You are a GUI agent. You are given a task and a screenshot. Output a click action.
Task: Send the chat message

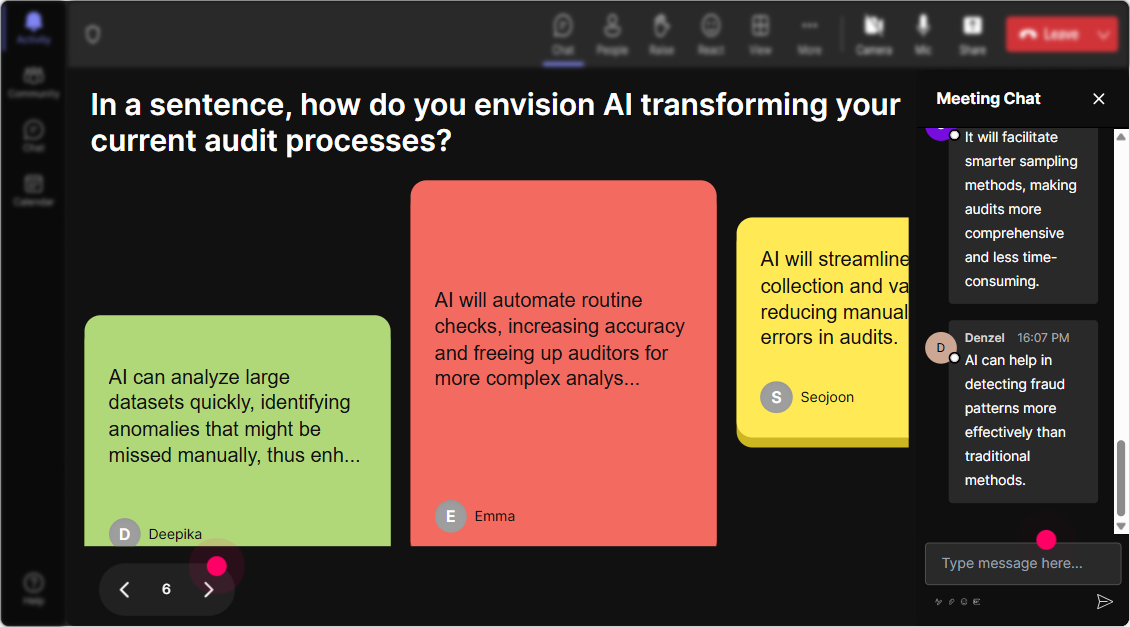pos(1104,602)
